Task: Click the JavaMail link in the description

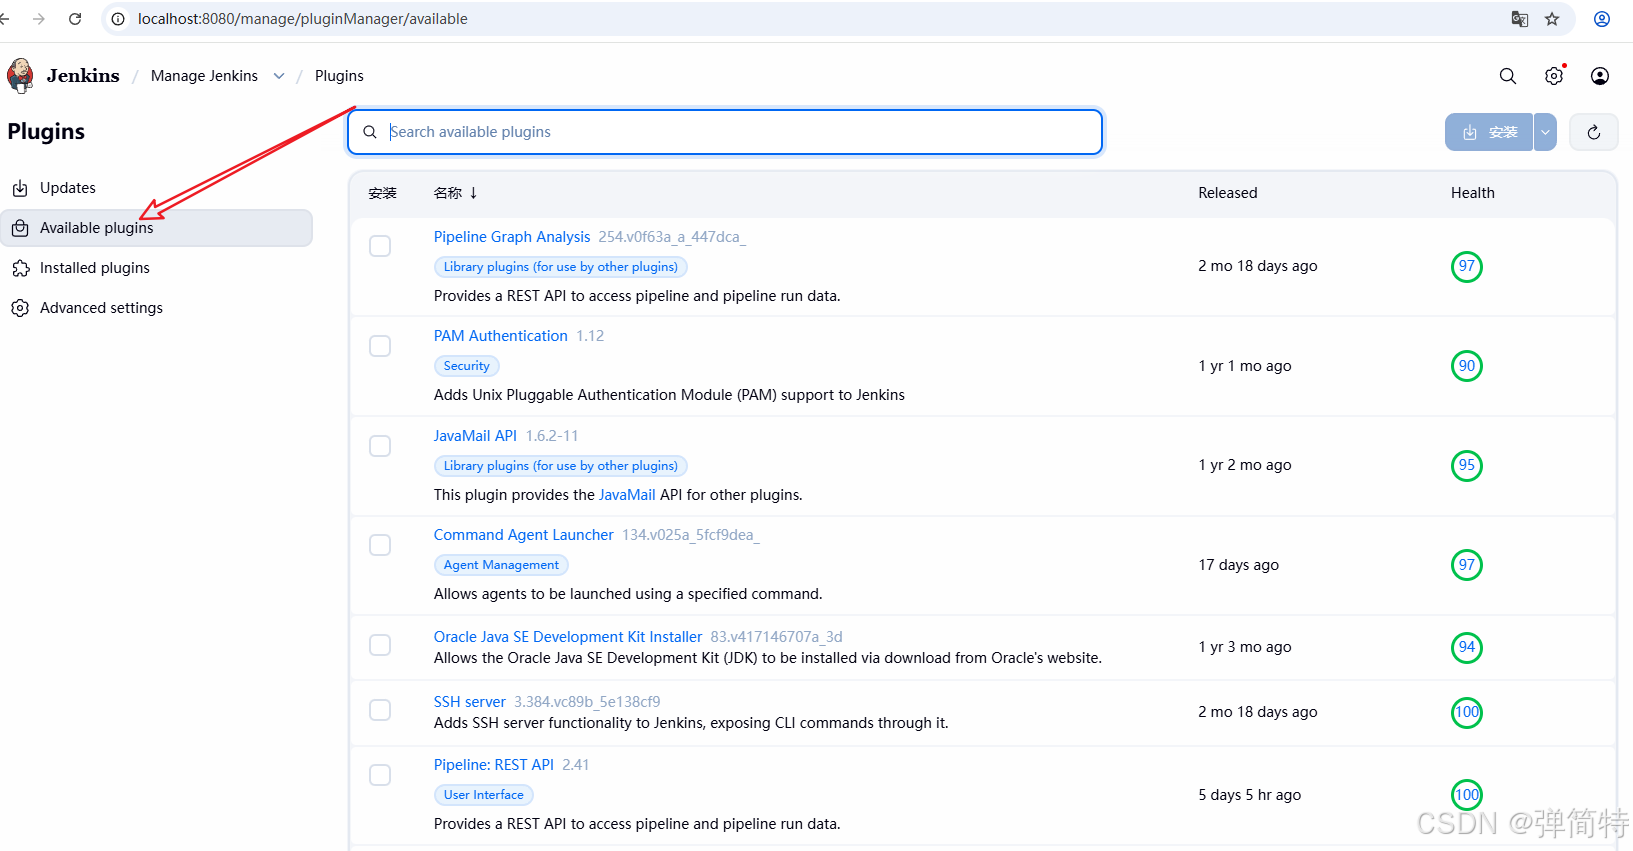Action: (627, 495)
